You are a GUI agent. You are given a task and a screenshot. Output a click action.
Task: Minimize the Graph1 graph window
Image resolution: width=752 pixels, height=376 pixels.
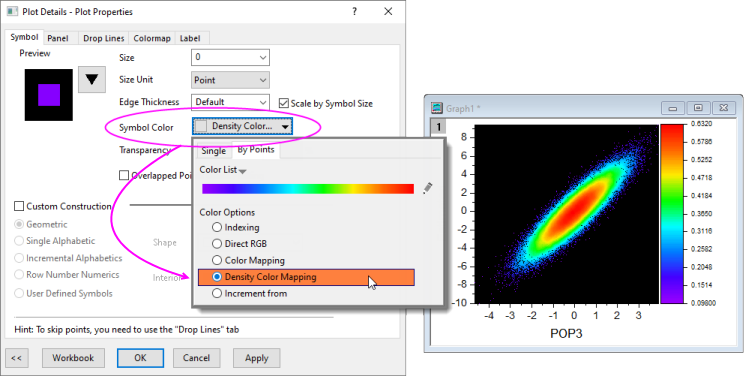point(672,108)
